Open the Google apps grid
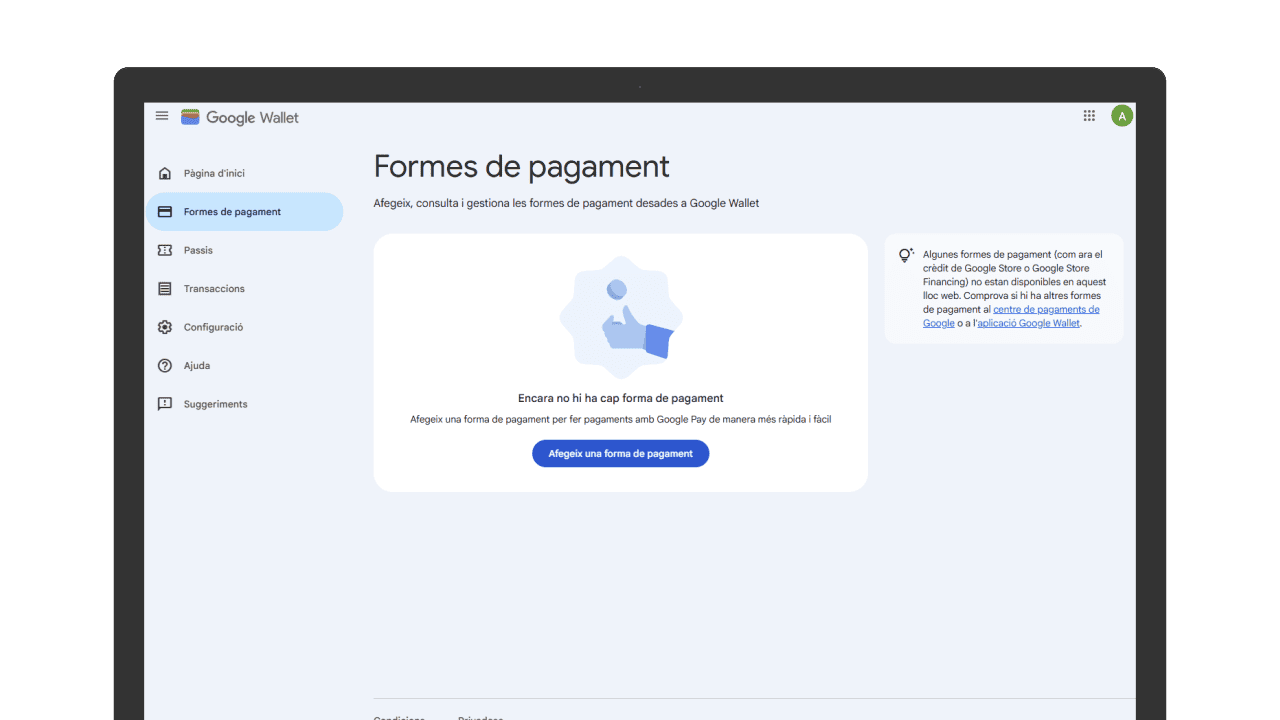The image size is (1280, 720). [1089, 116]
